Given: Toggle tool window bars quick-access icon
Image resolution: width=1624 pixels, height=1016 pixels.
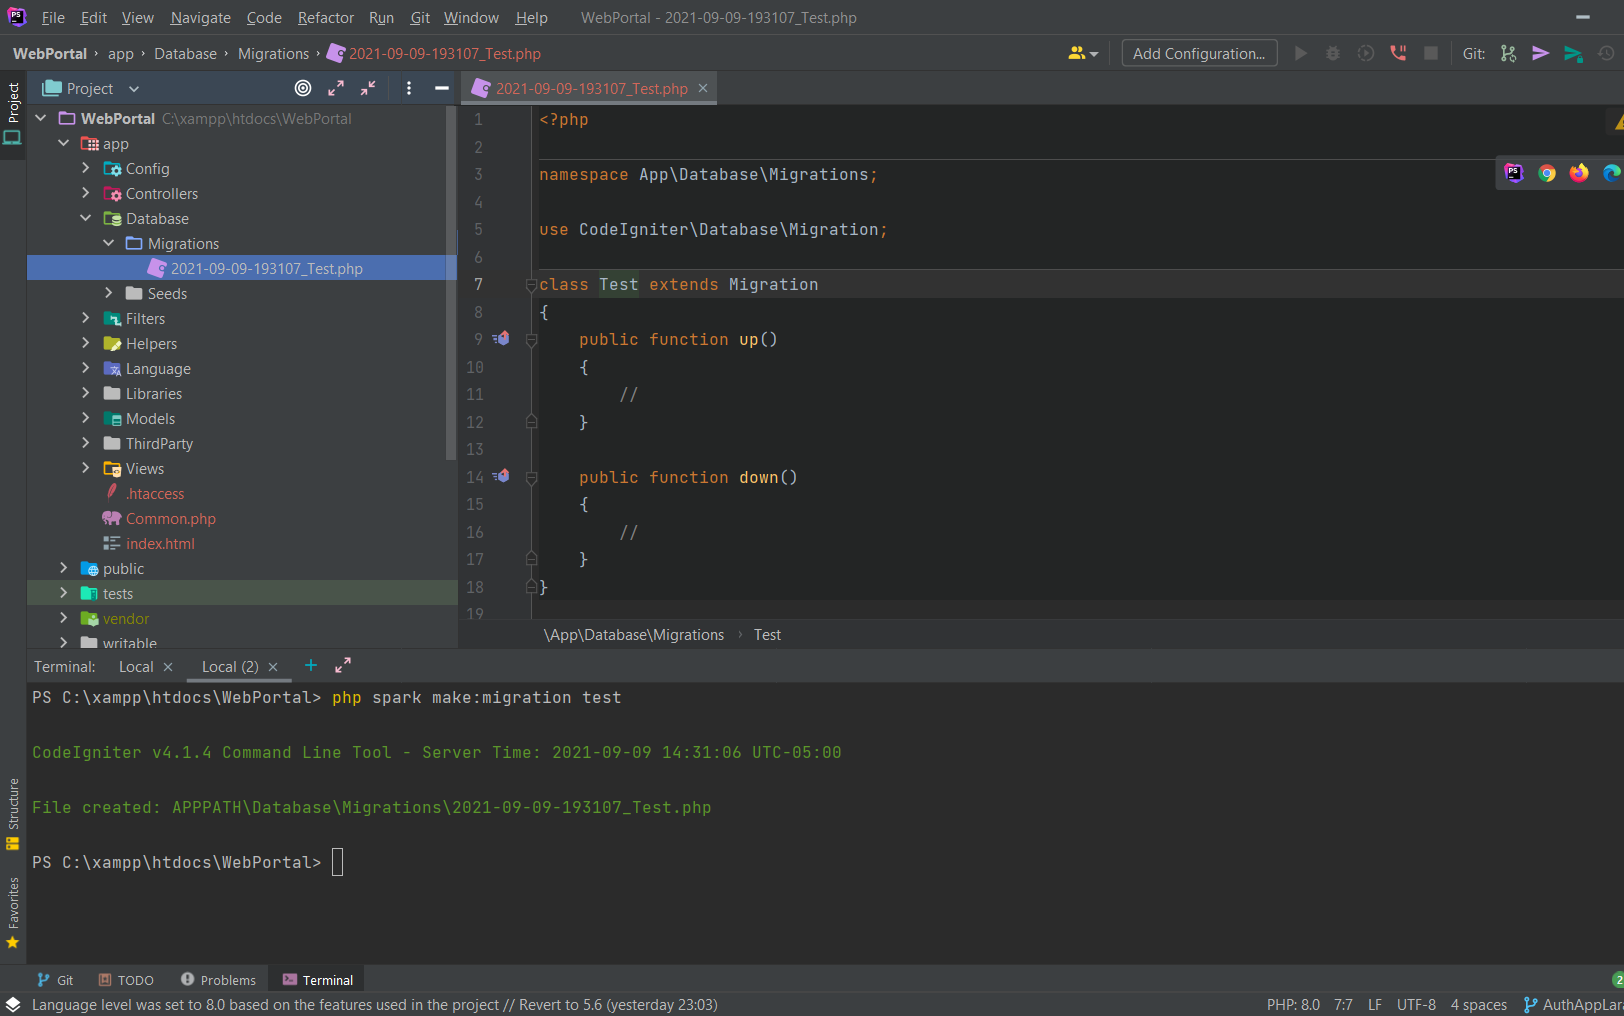Looking at the screenshot, I should coord(13,1004).
